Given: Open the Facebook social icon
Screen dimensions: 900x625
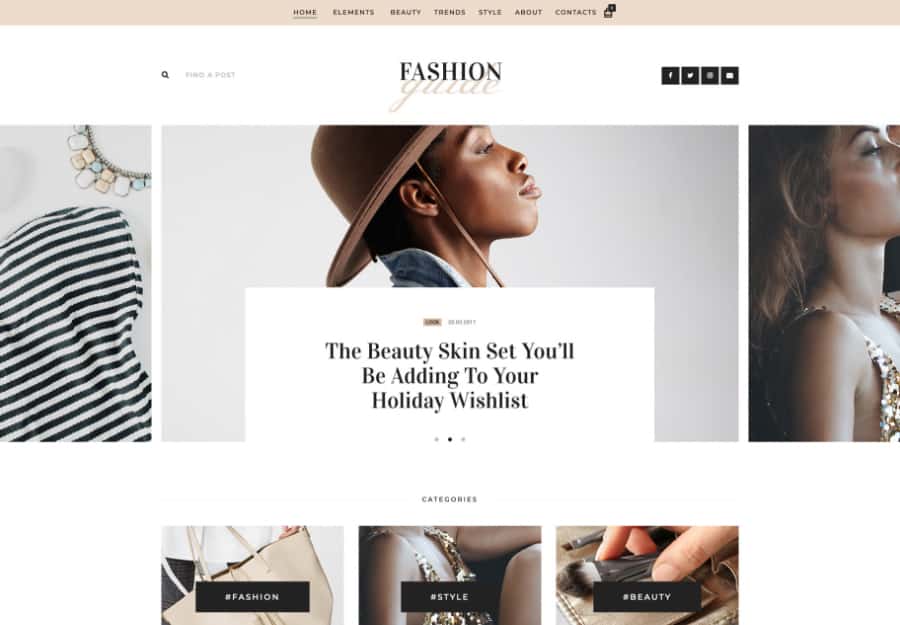Looking at the screenshot, I should pos(670,76).
